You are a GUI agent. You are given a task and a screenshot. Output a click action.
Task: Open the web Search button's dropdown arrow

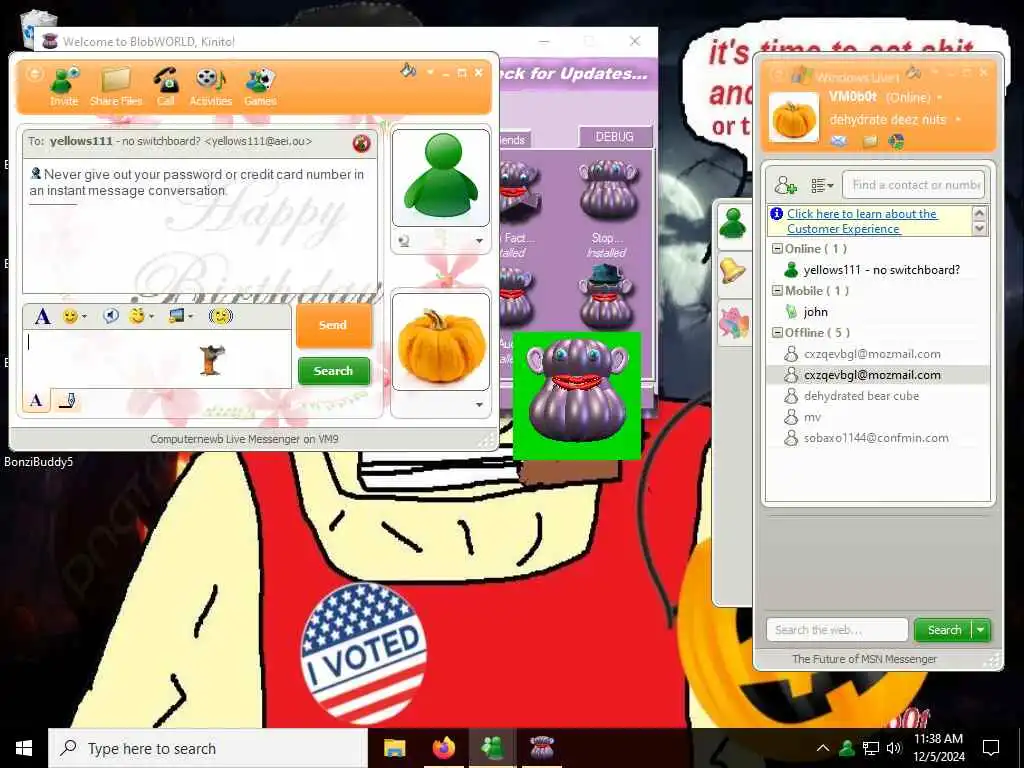click(981, 630)
